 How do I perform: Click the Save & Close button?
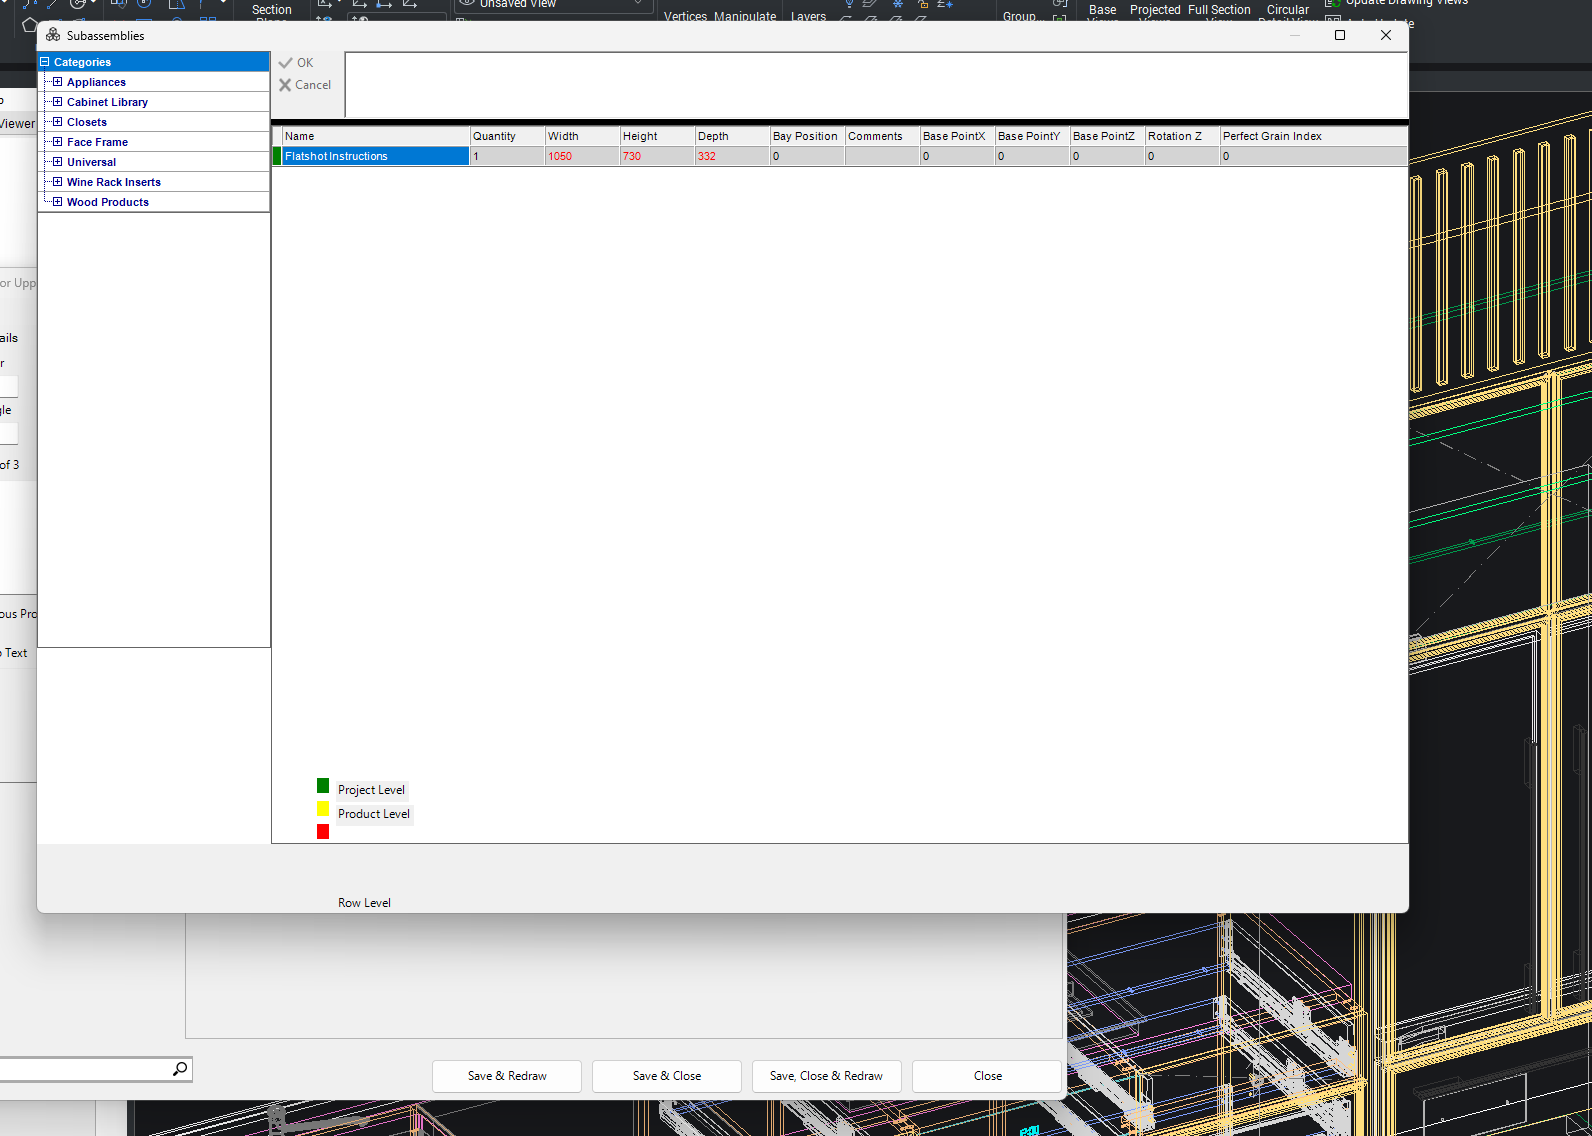(x=667, y=1076)
